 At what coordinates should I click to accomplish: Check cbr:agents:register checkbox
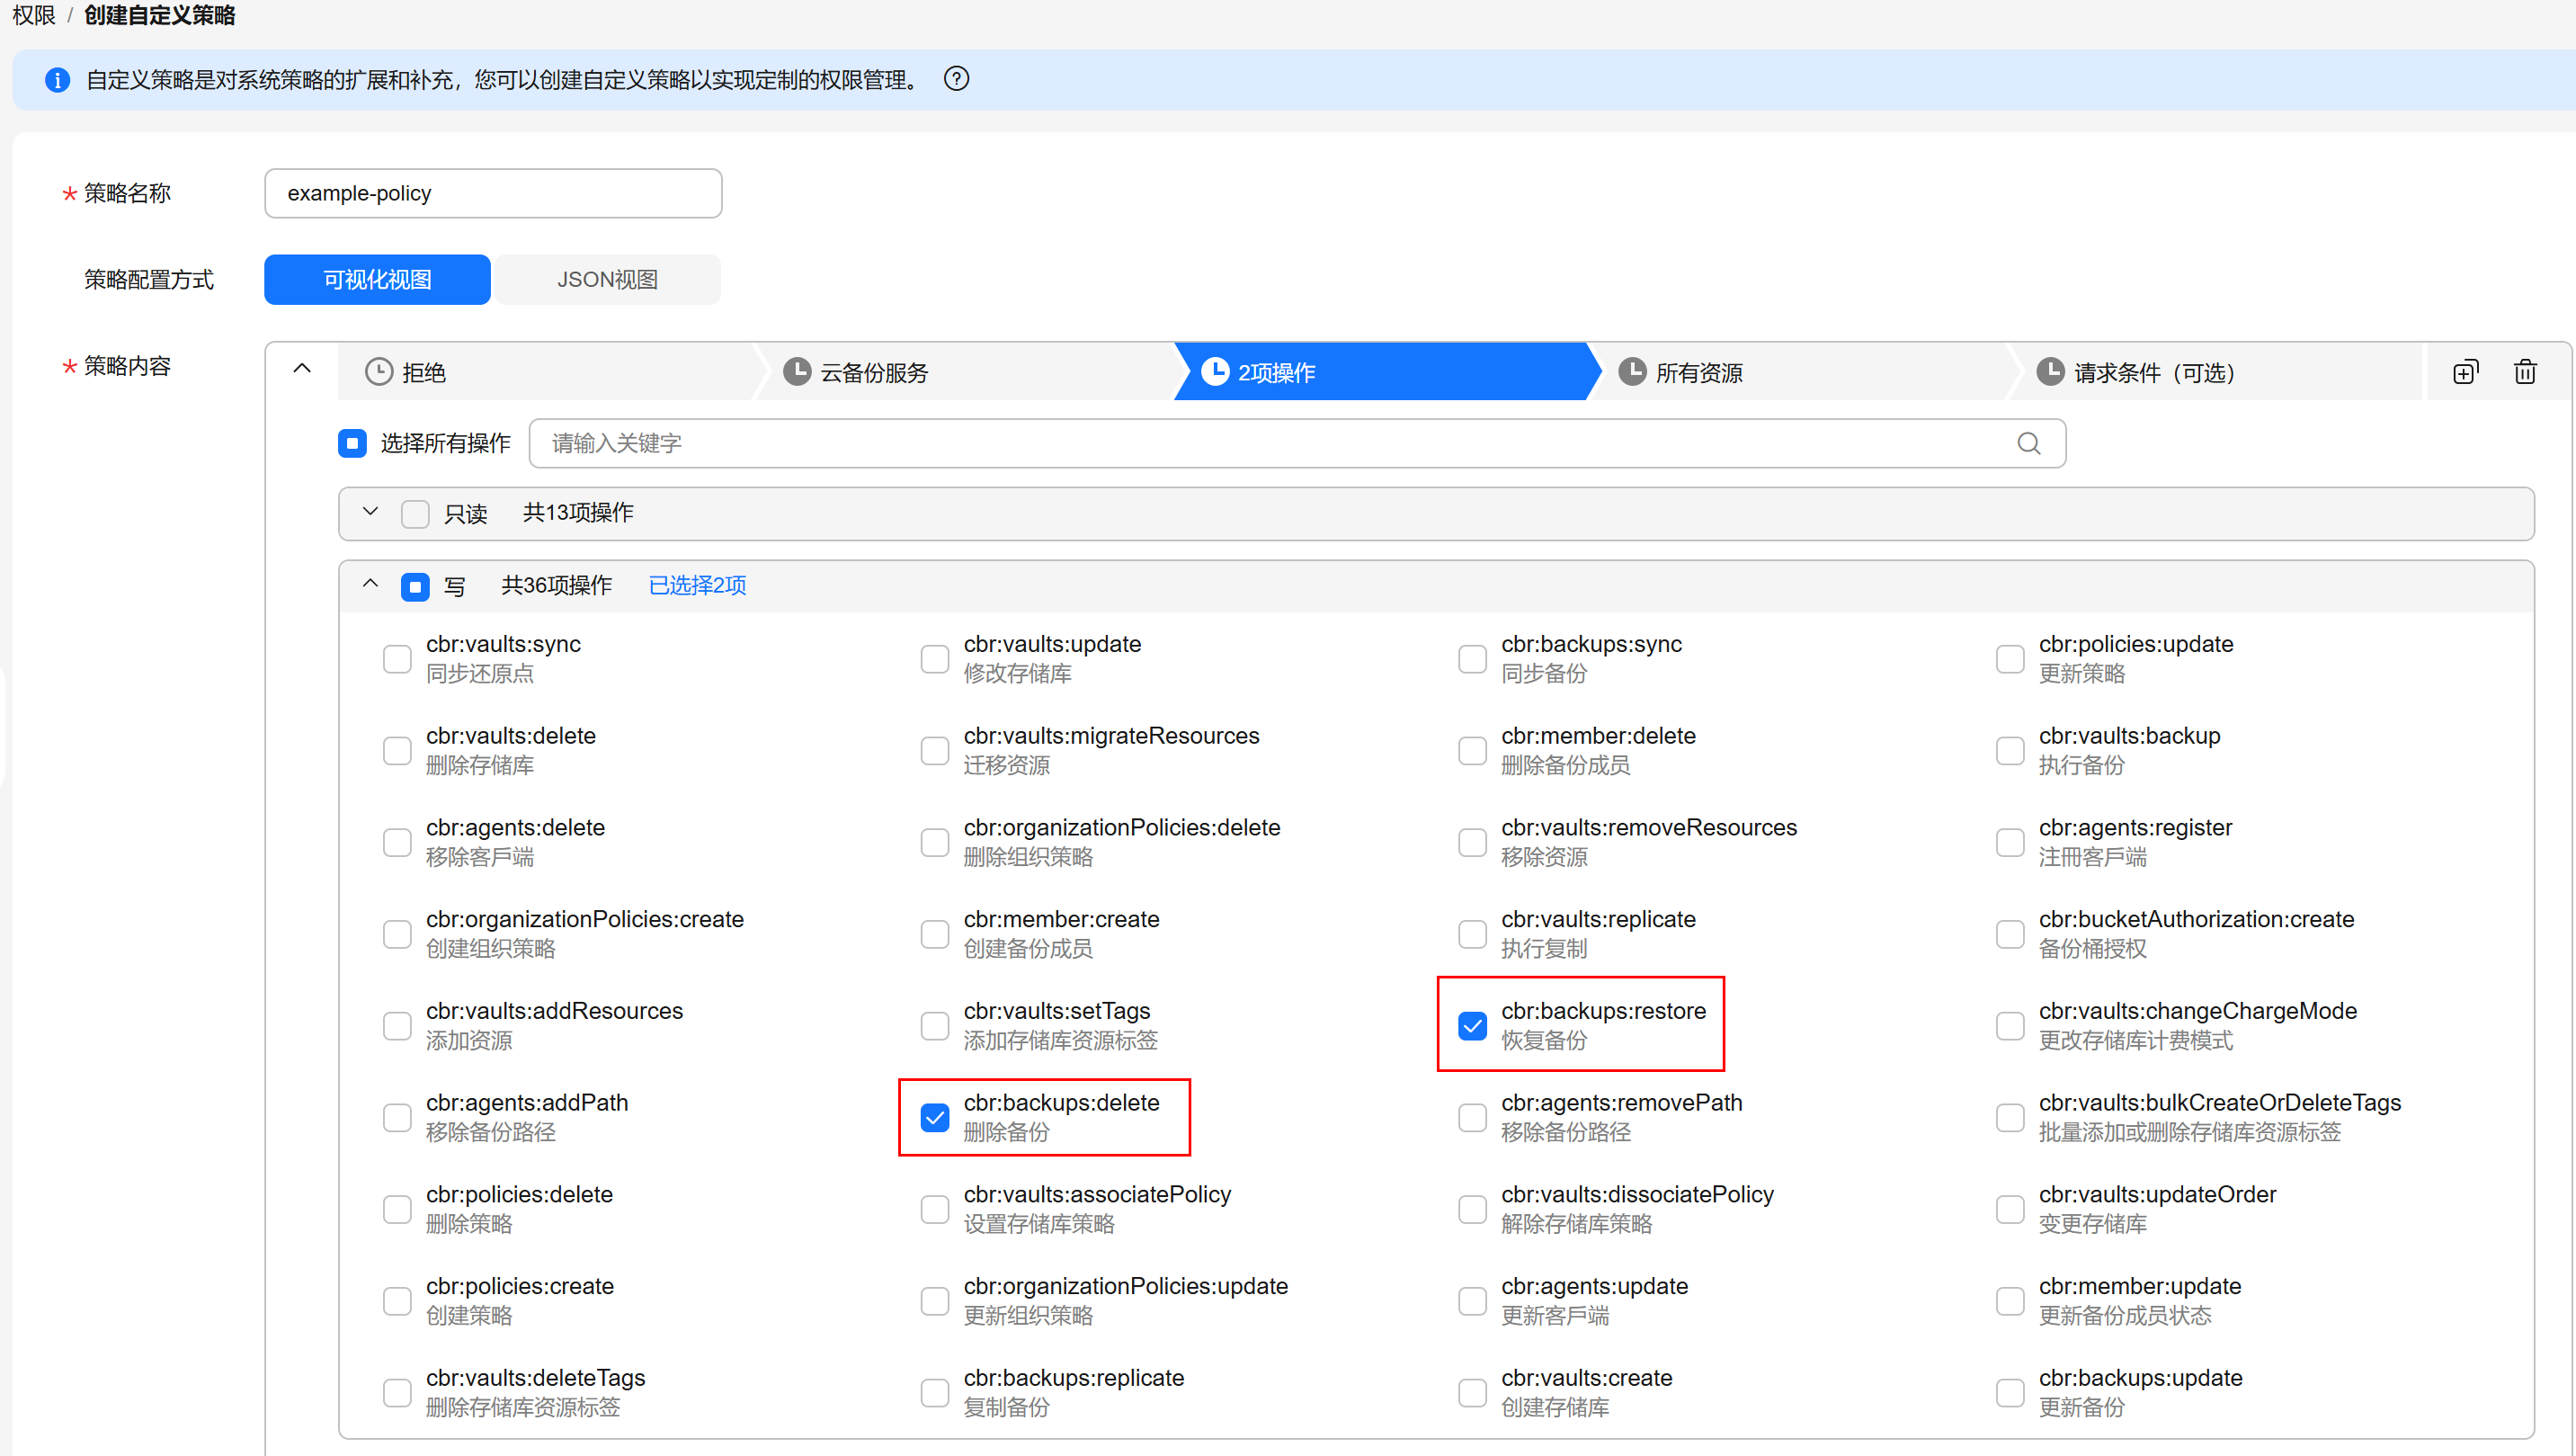pyautogui.click(x=2009, y=843)
